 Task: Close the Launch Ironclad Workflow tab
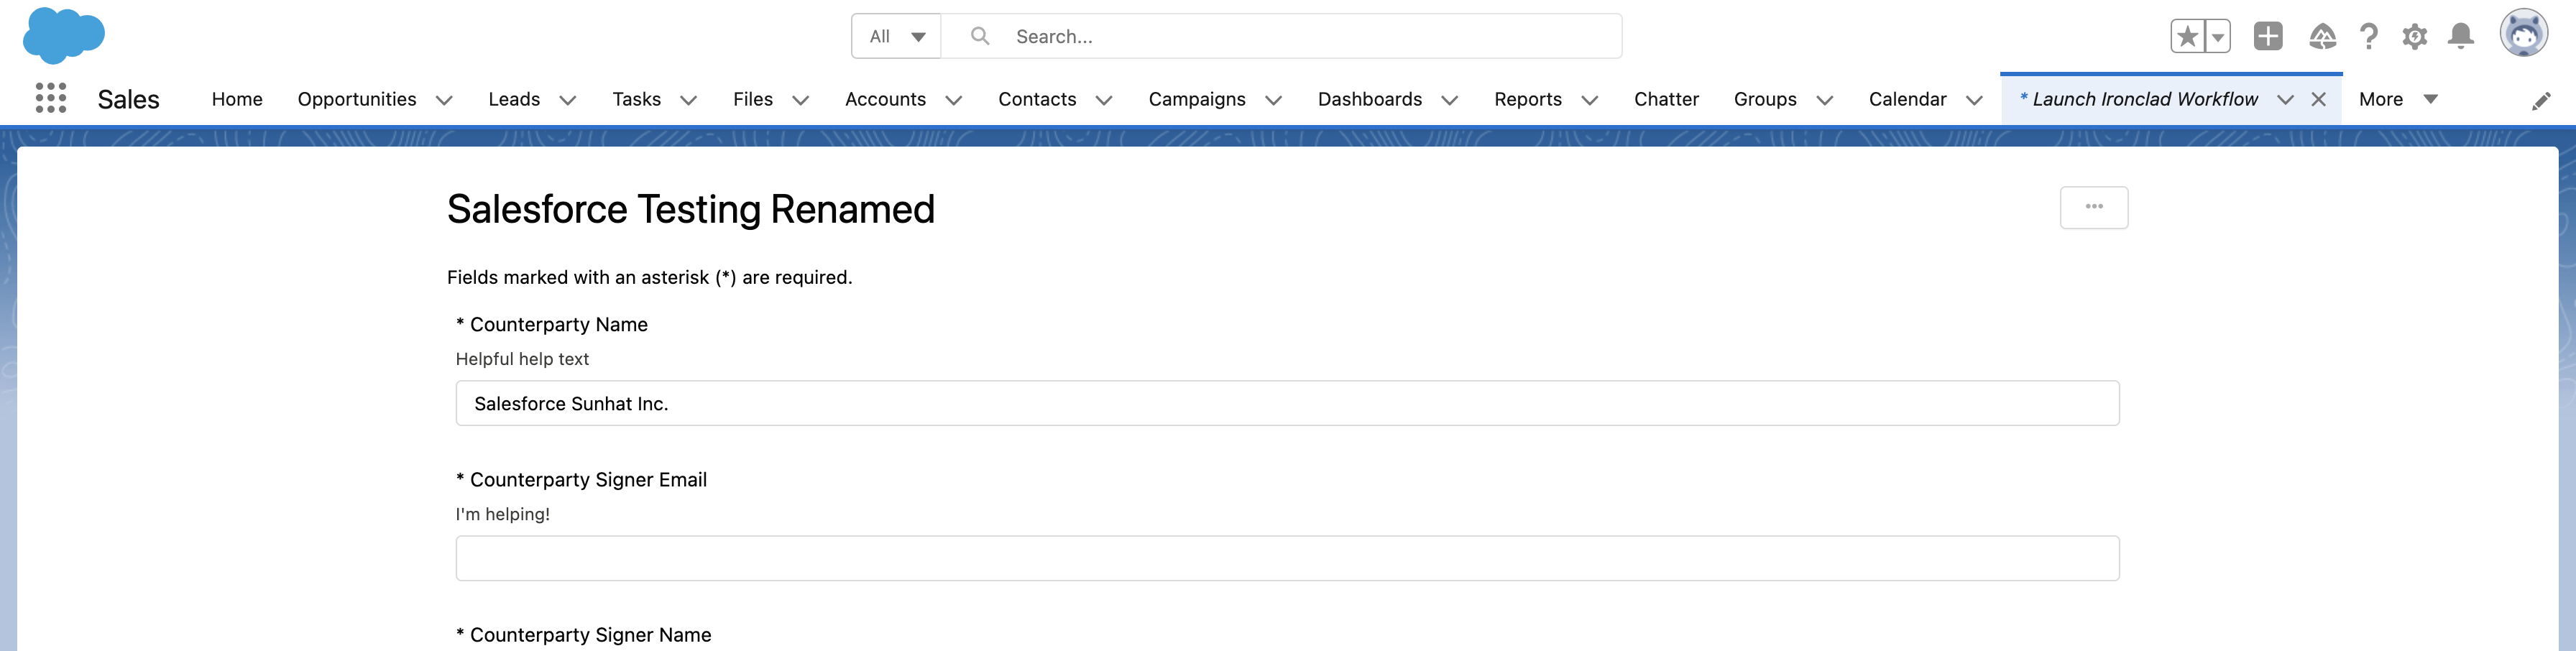pyautogui.click(x=2318, y=99)
